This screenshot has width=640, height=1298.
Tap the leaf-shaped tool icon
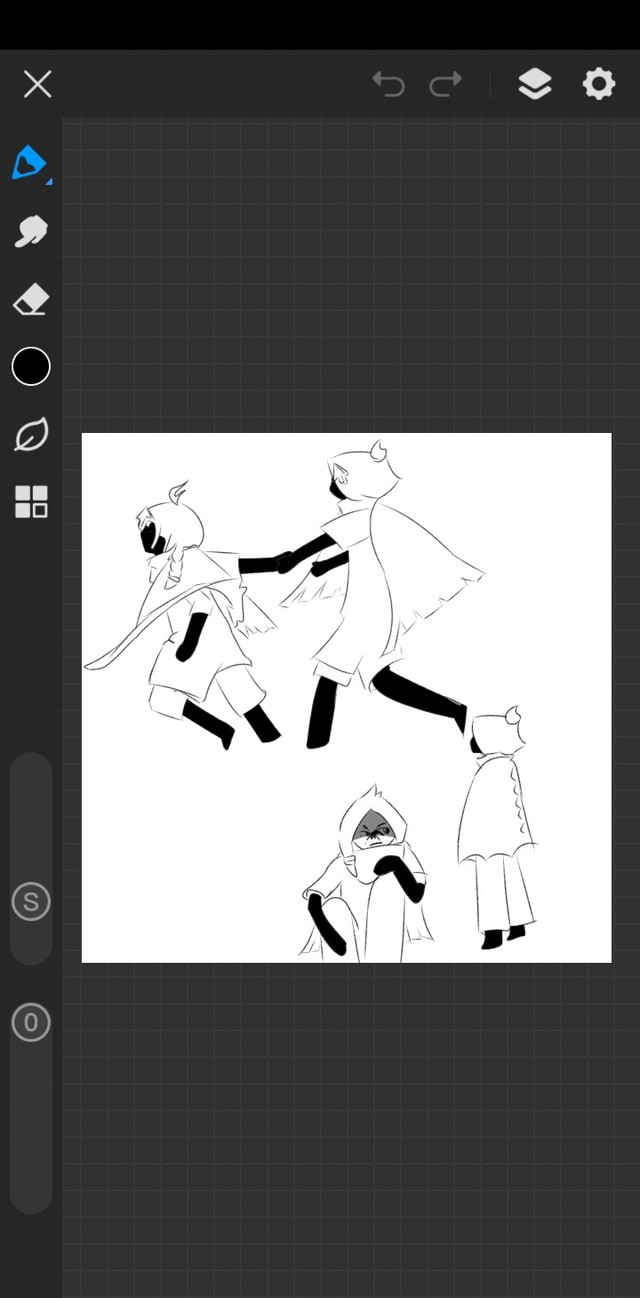(x=31, y=435)
